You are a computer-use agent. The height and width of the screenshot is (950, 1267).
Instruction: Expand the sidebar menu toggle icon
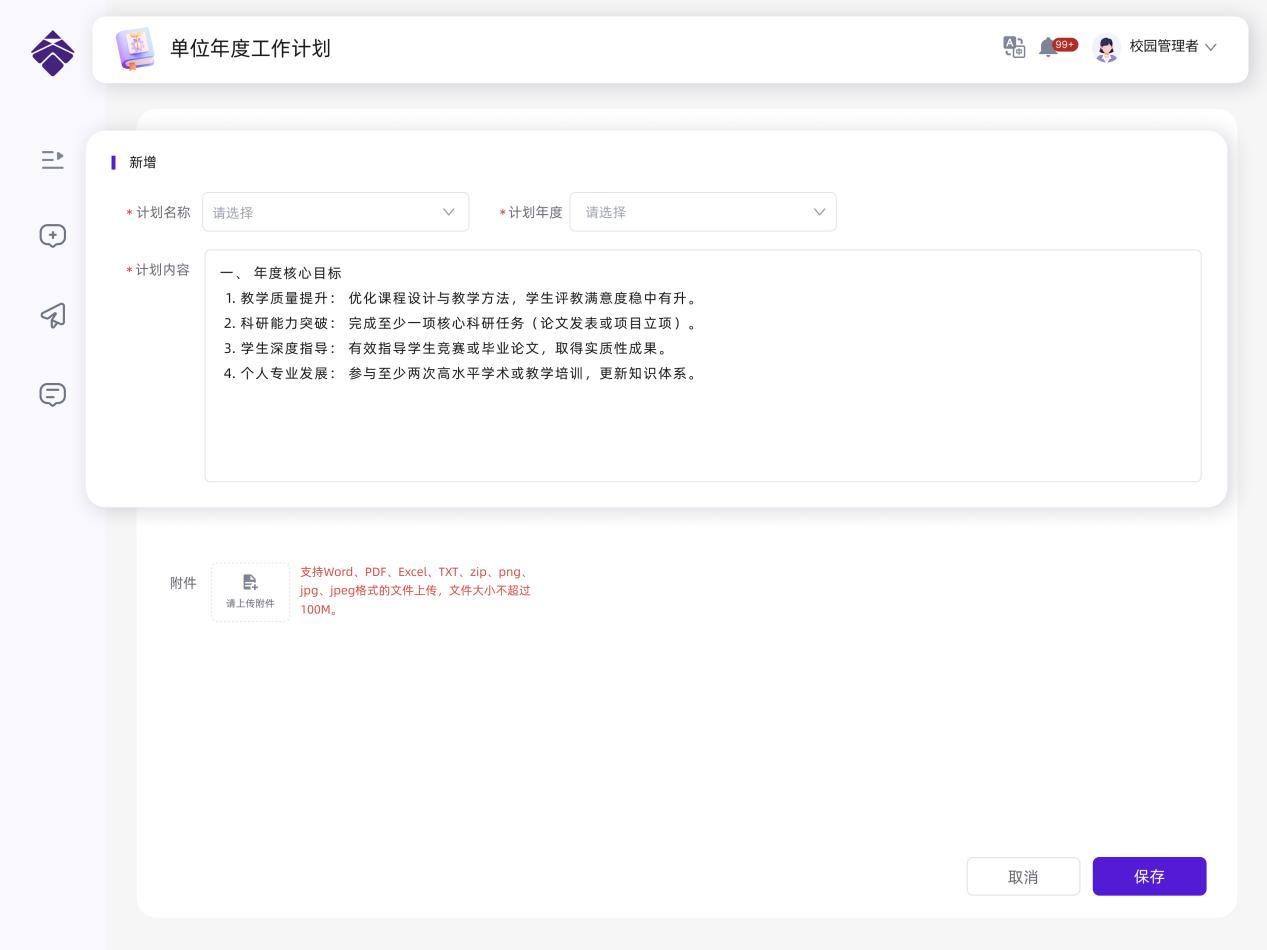[52, 159]
